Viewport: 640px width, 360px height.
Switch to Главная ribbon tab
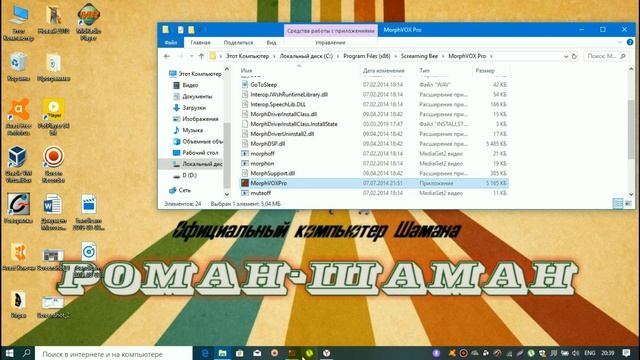200,42
